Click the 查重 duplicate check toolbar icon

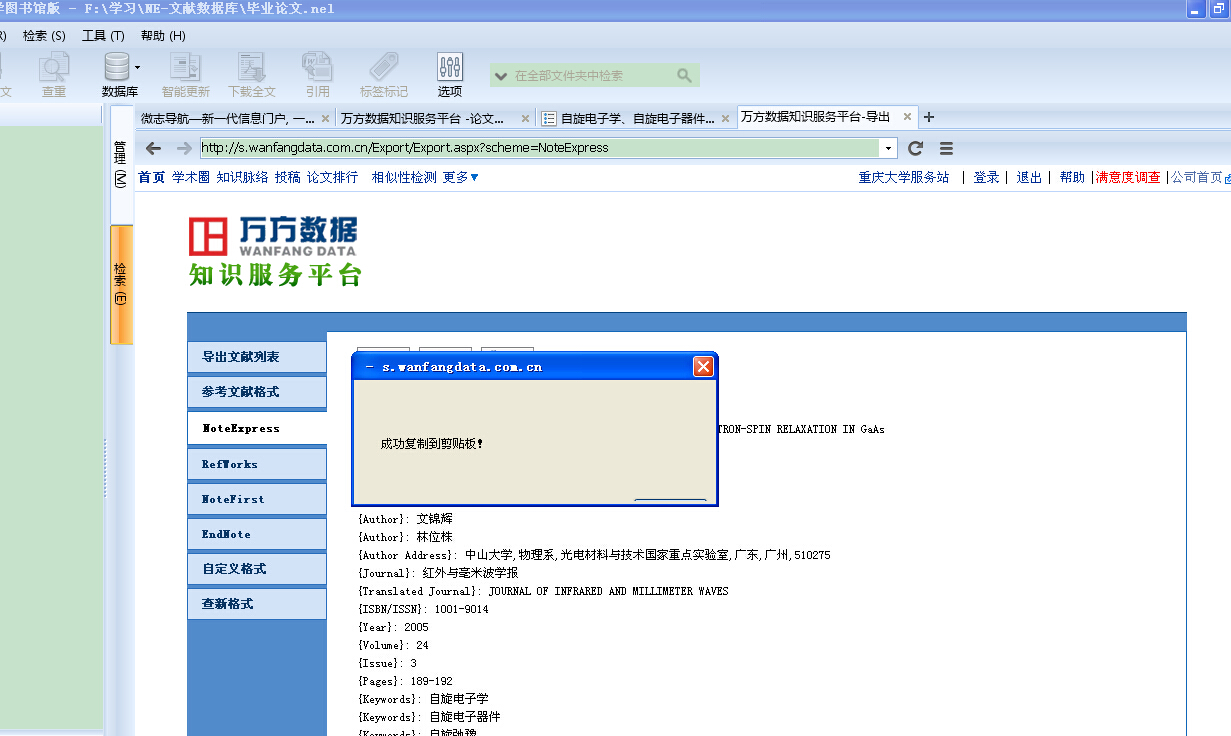tap(54, 75)
